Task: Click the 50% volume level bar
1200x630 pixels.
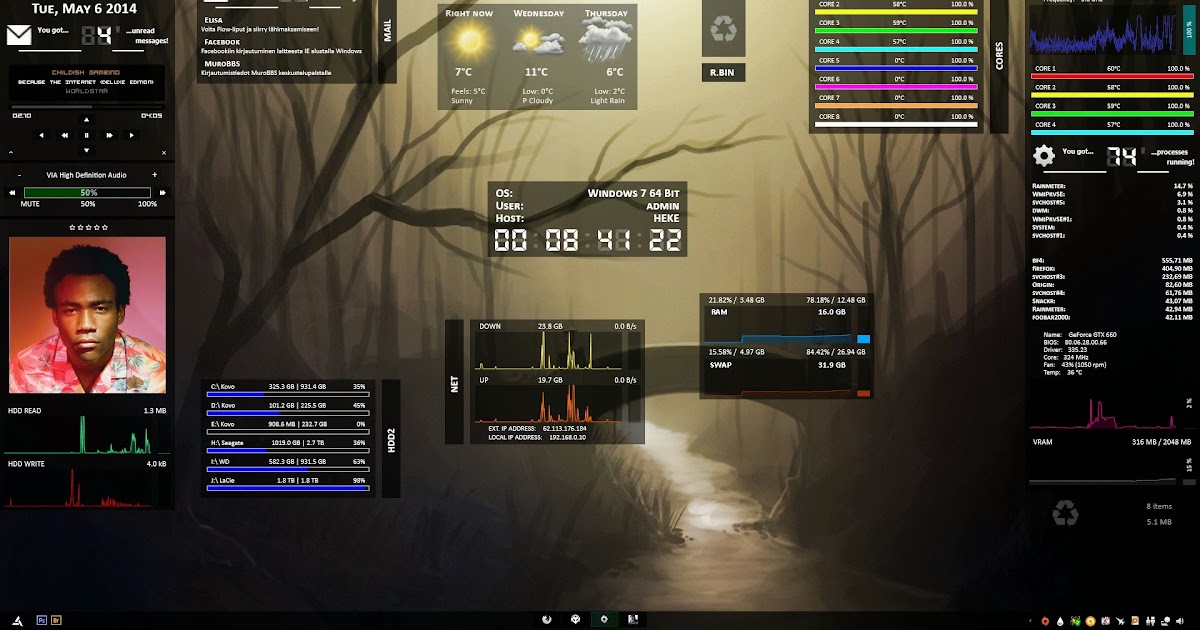Action: pyautogui.click(x=88, y=192)
